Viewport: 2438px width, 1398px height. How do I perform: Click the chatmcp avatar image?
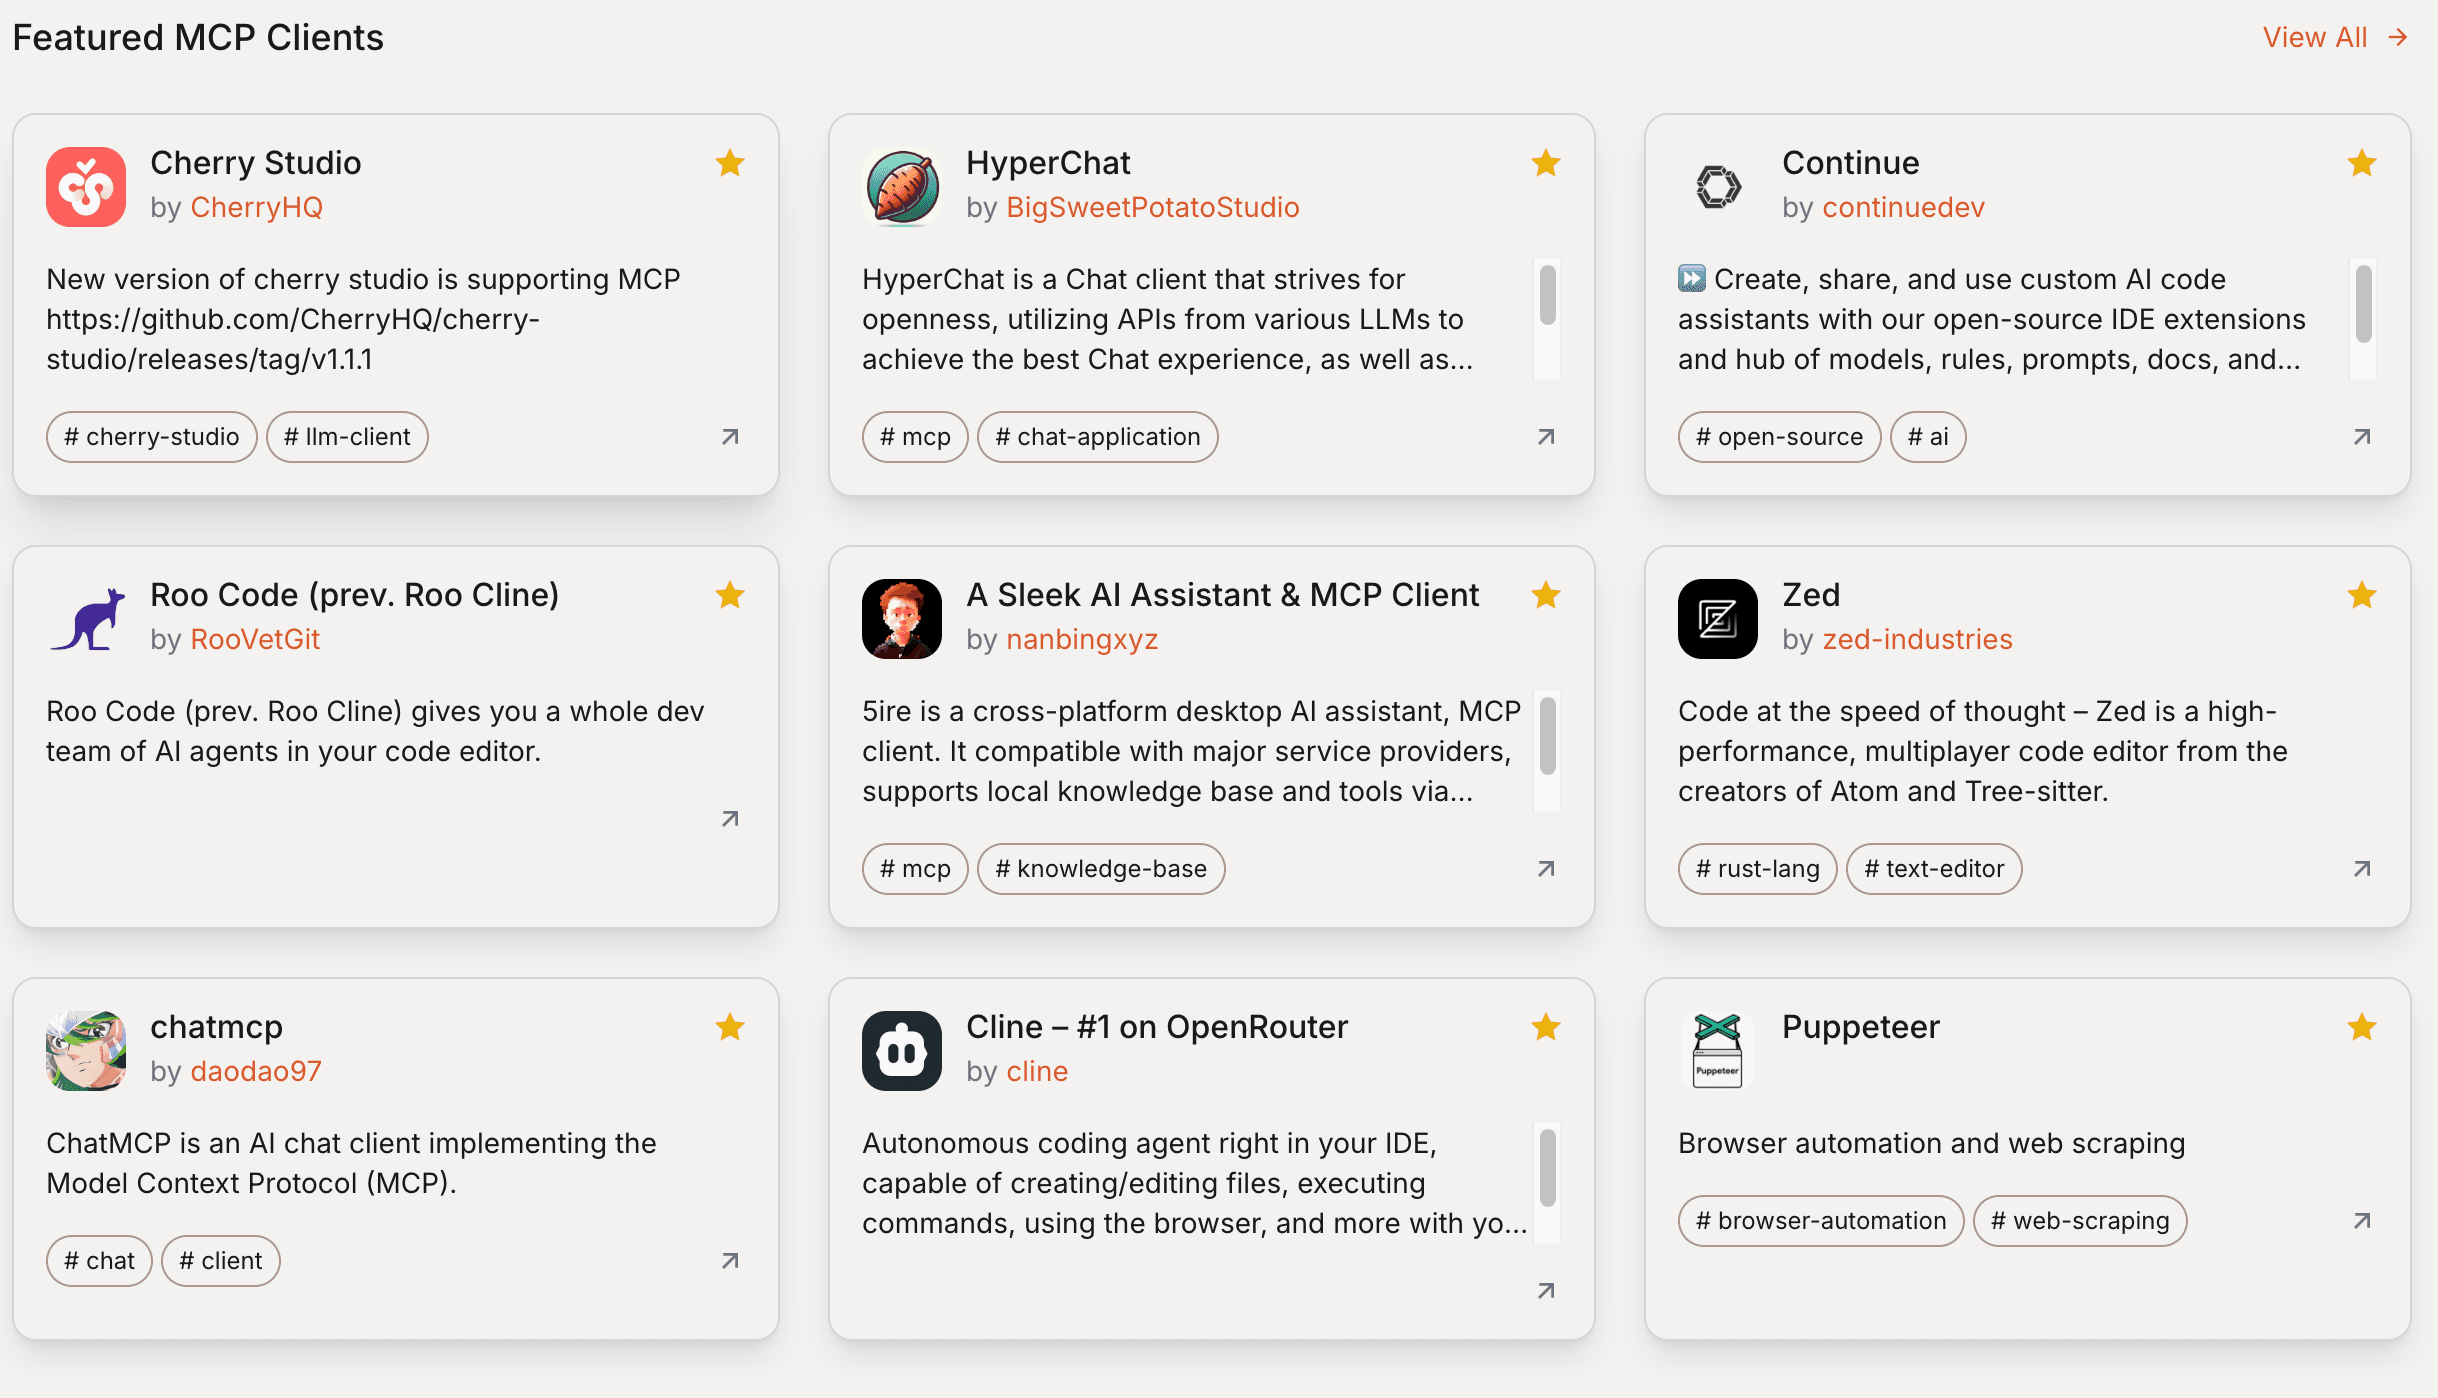[x=86, y=1051]
